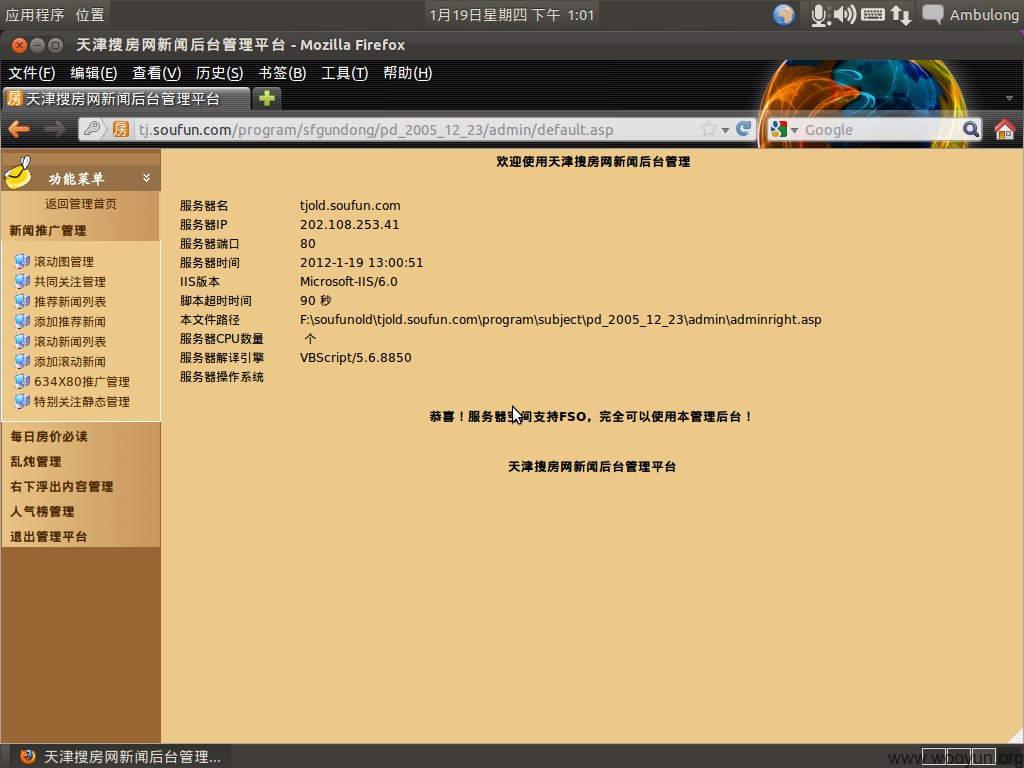Screen dimensions: 1024x768
Task: Bookmark page with the star icon
Action: pyautogui.click(x=709, y=129)
